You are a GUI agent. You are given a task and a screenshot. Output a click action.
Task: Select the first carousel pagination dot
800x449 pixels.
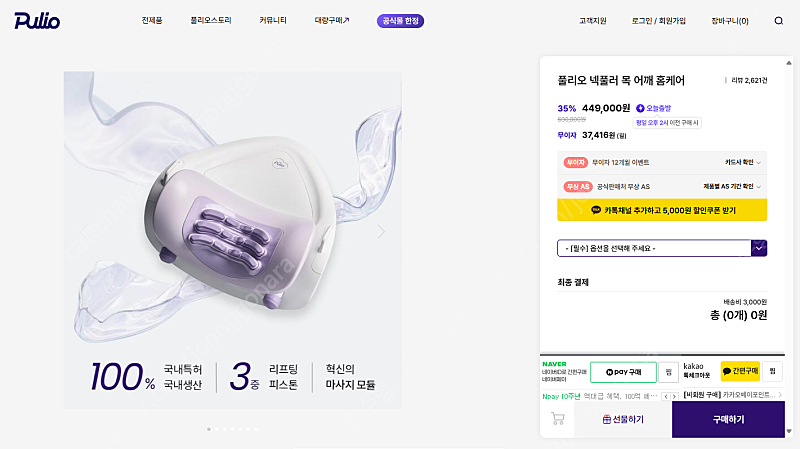tap(208, 429)
